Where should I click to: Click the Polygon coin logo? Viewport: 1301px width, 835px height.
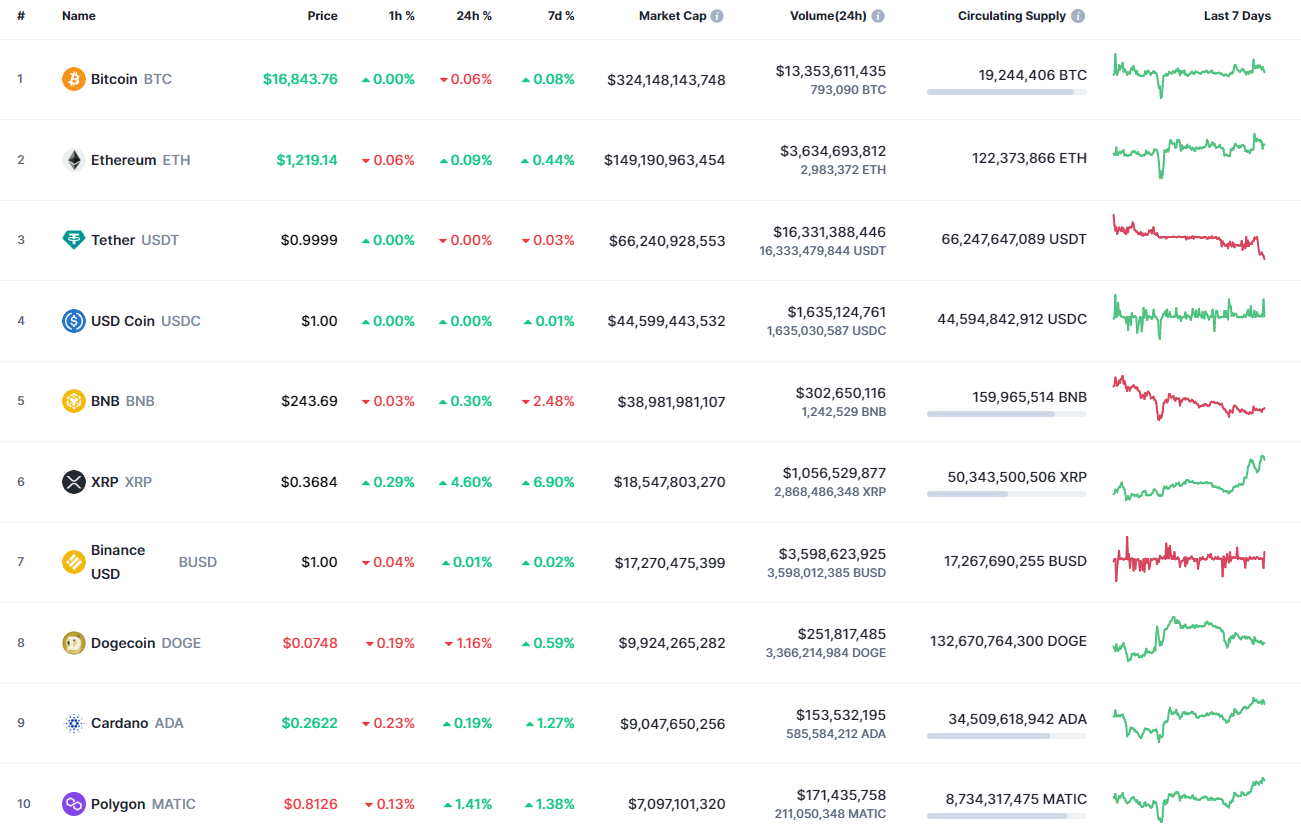pyautogui.click(x=73, y=803)
